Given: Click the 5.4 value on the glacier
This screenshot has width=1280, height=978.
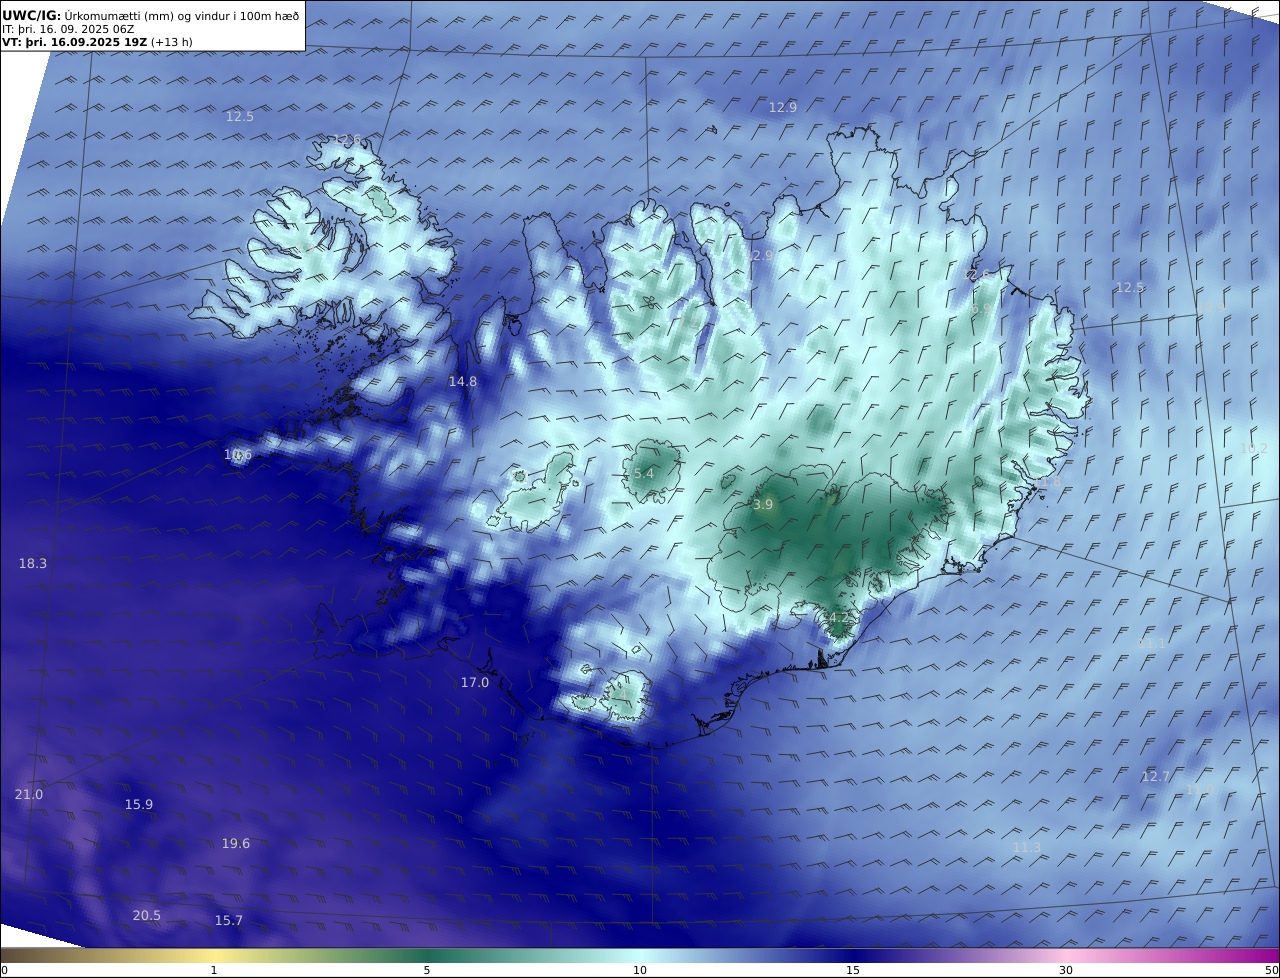Looking at the screenshot, I should 644,473.
